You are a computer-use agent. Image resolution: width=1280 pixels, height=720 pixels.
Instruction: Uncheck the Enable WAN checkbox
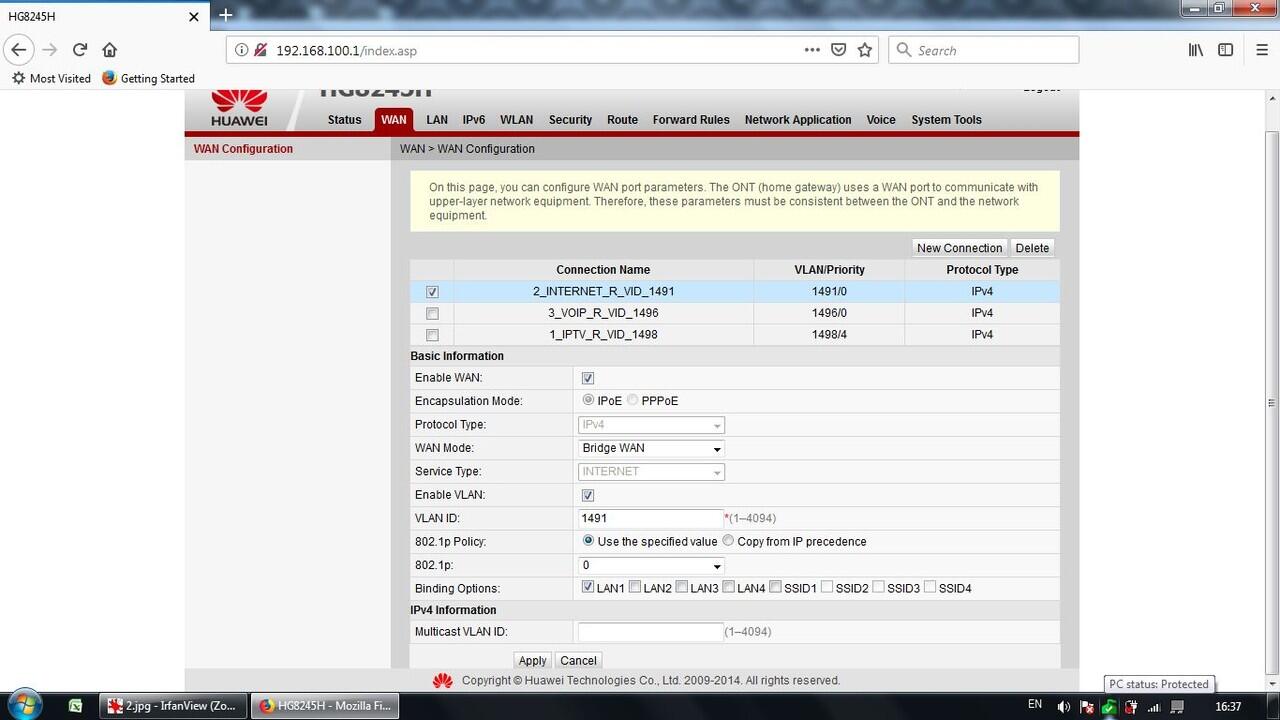click(x=588, y=378)
